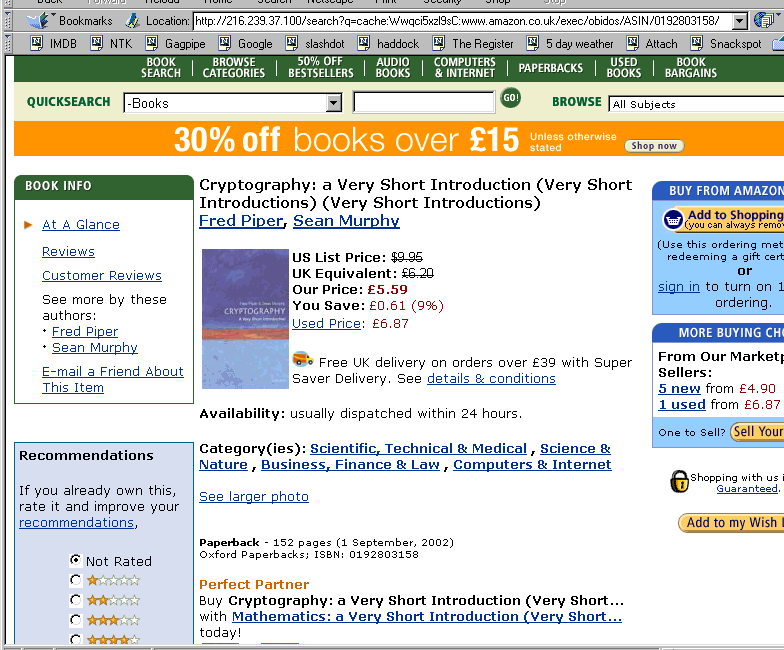Viewport: 784px width, 650px height.
Task: Open the Books quicksearch category dropdown
Action: (333, 104)
